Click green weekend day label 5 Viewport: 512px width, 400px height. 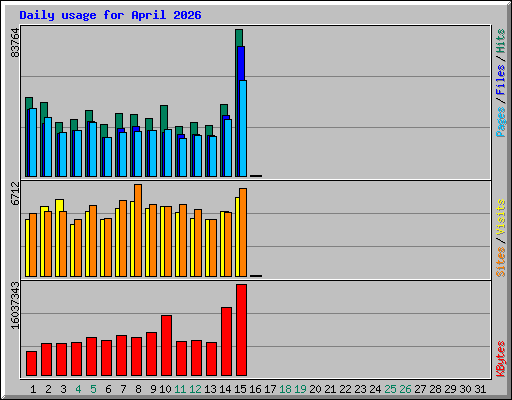point(93,389)
